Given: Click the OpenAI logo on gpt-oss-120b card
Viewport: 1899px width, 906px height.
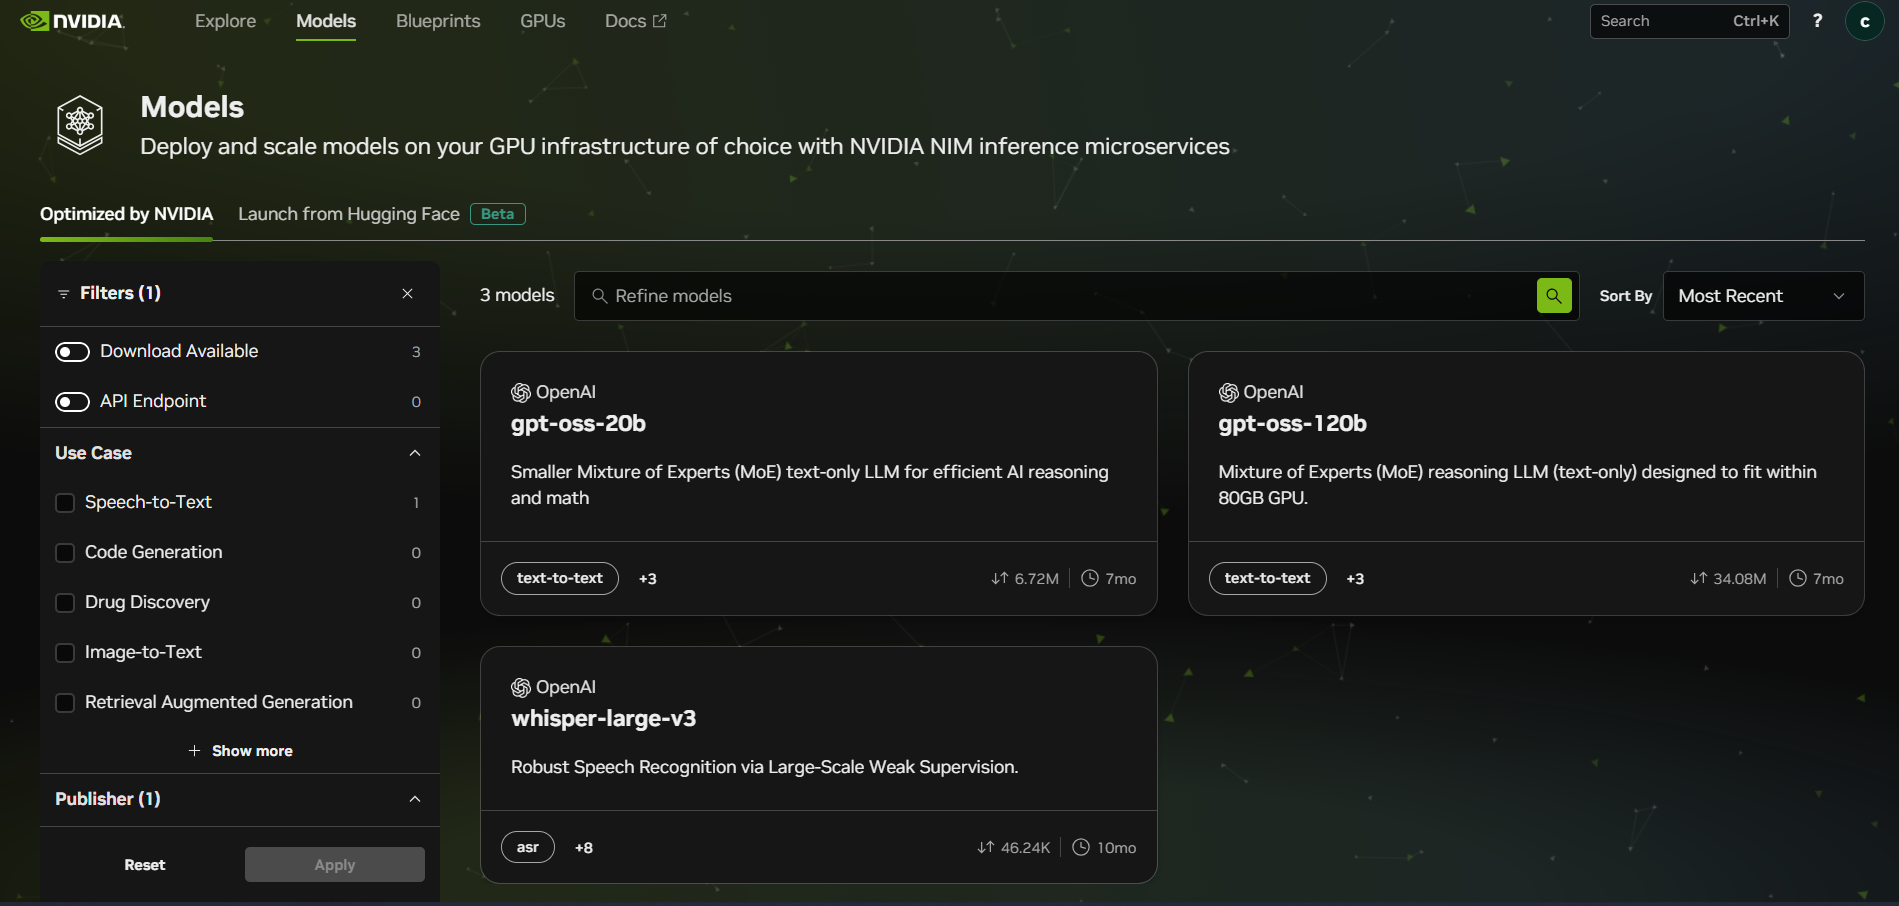Looking at the screenshot, I should (x=1228, y=392).
